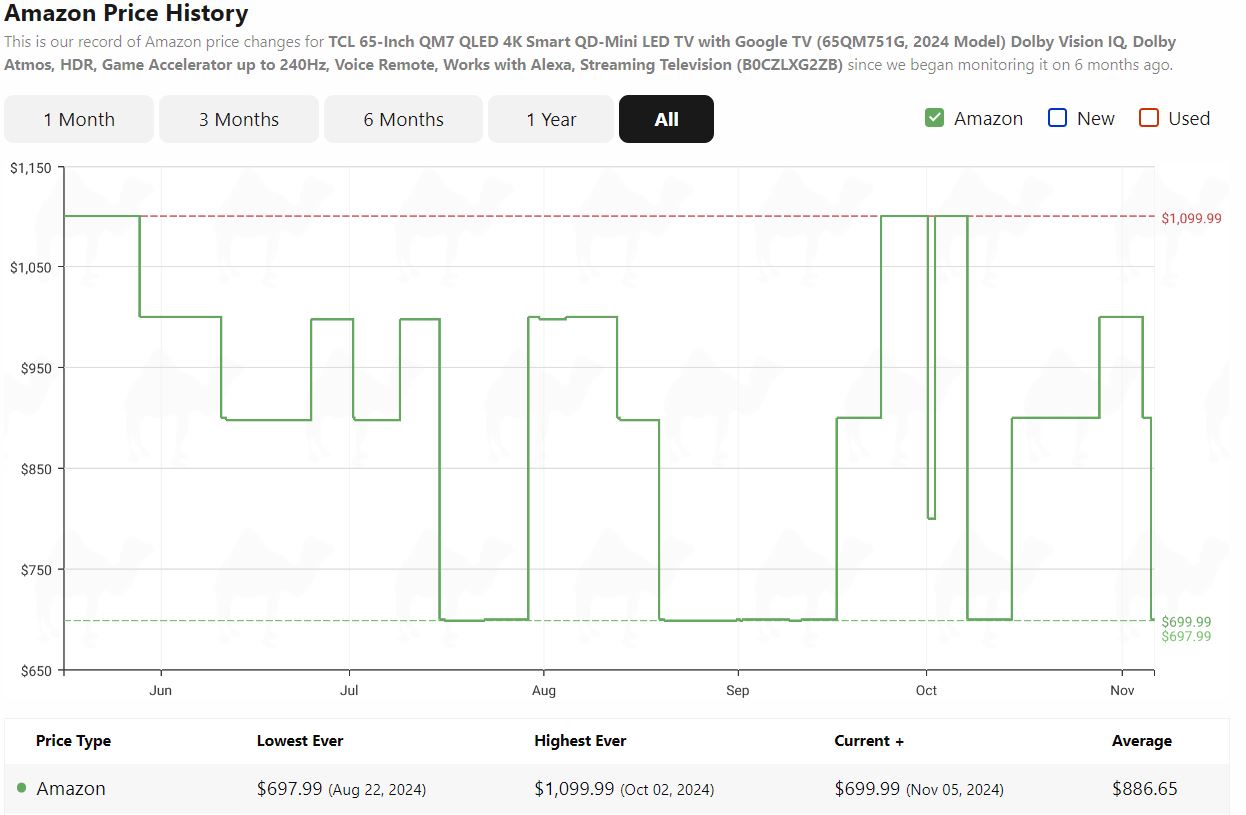The image size is (1246, 815).
Task: Click the Average column header
Action: 1142,741
